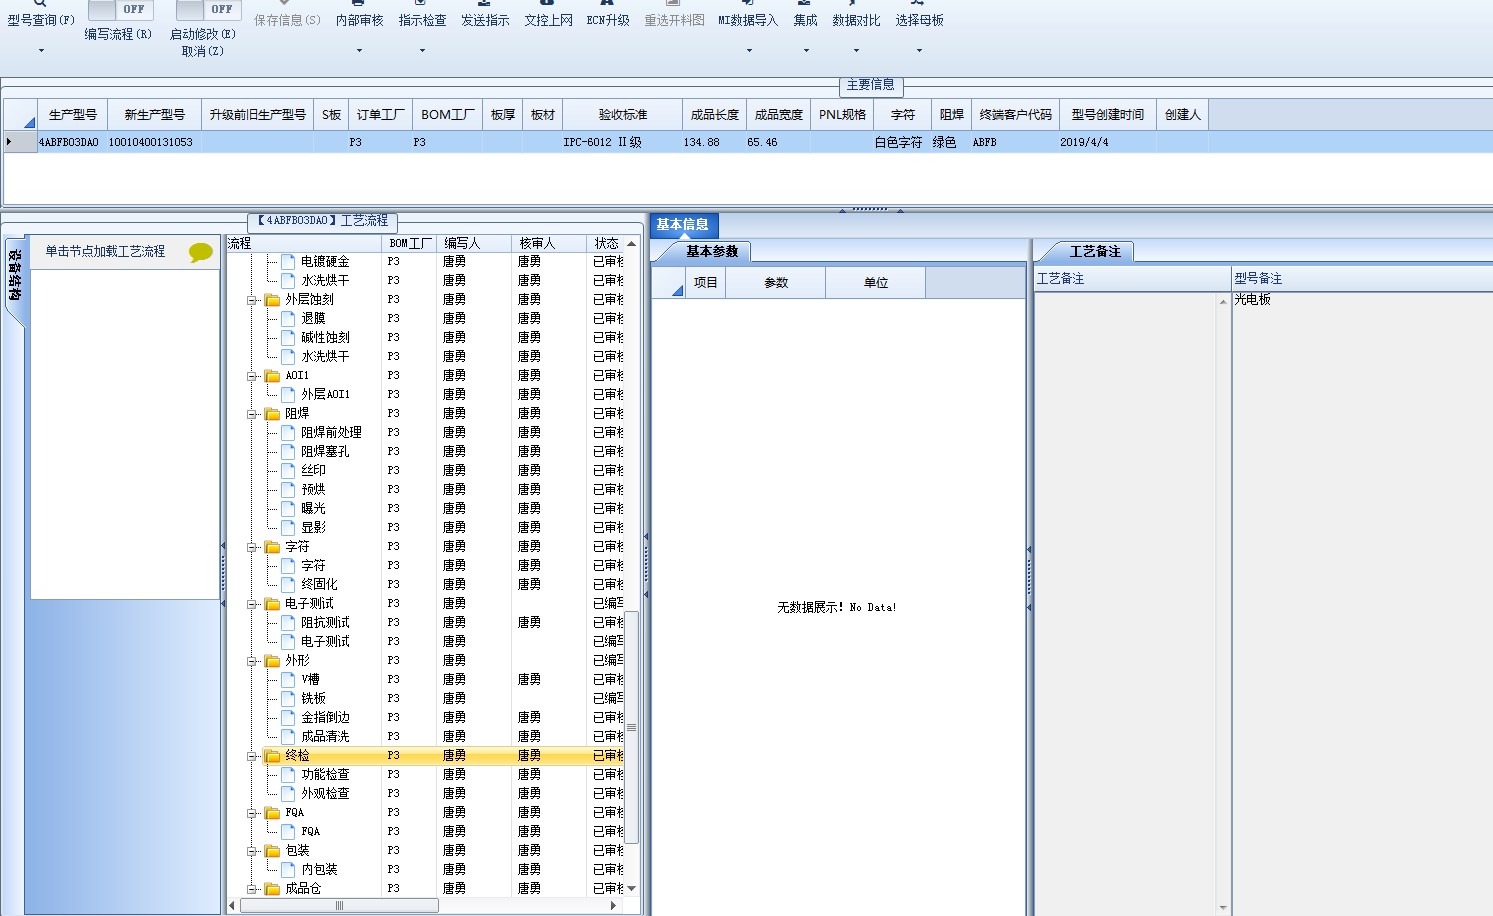Screen dimensions: 1493x916
Task: Click the process tree's horizontal scrollbar thumb
Action: [339, 905]
